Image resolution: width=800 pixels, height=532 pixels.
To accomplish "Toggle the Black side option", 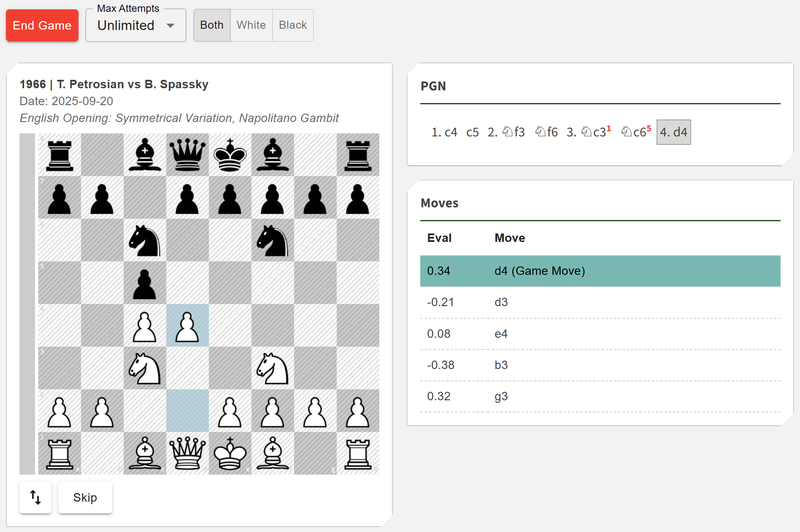I will pos(293,25).
